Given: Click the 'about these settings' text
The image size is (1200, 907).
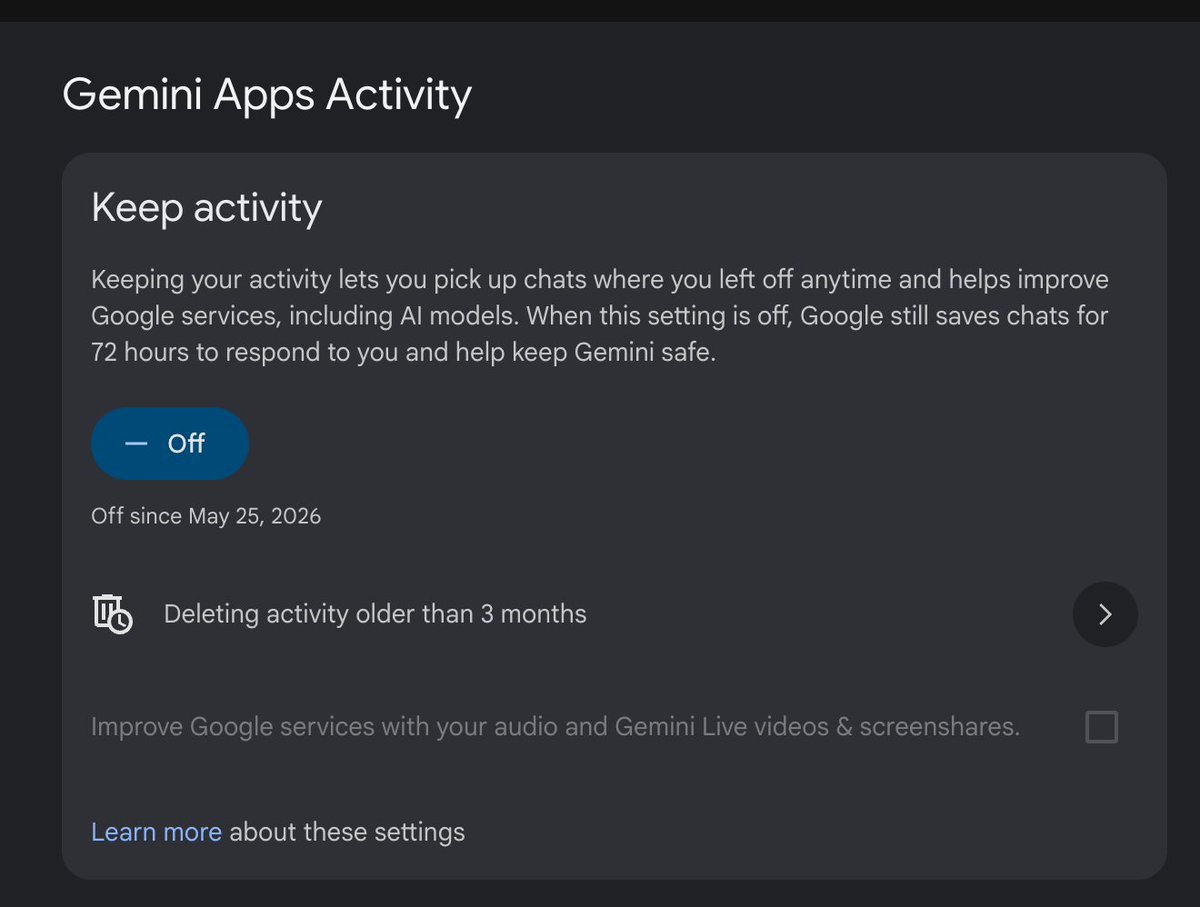Looking at the screenshot, I should pos(347,832).
